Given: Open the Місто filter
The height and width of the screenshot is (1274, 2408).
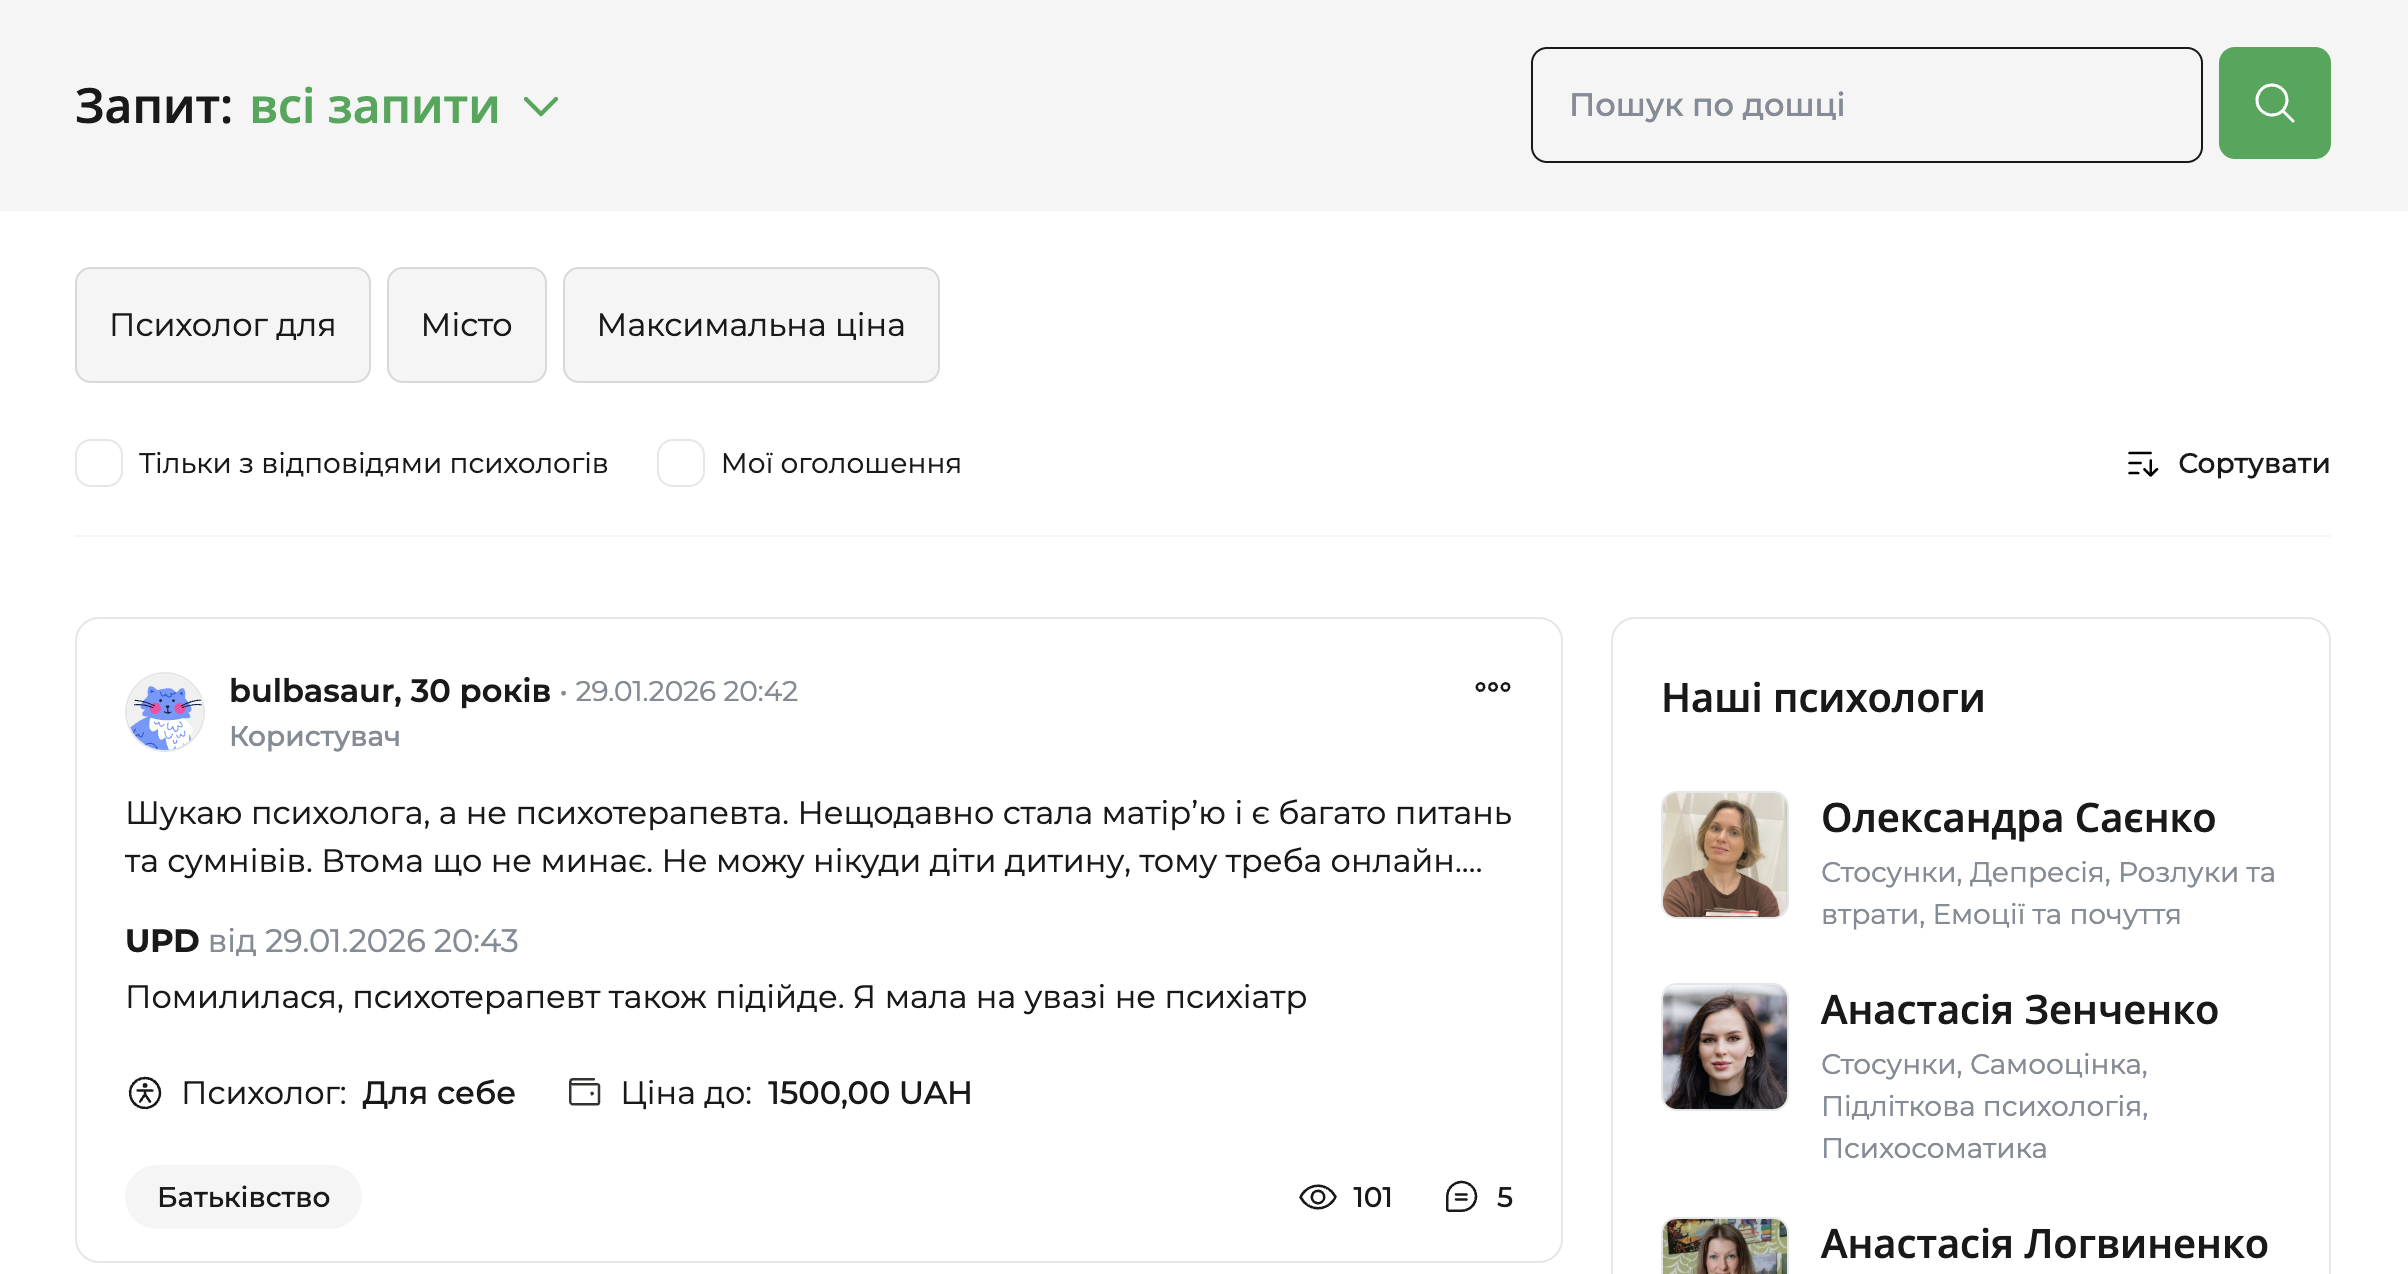Looking at the screenshot, I should [466, 324].
